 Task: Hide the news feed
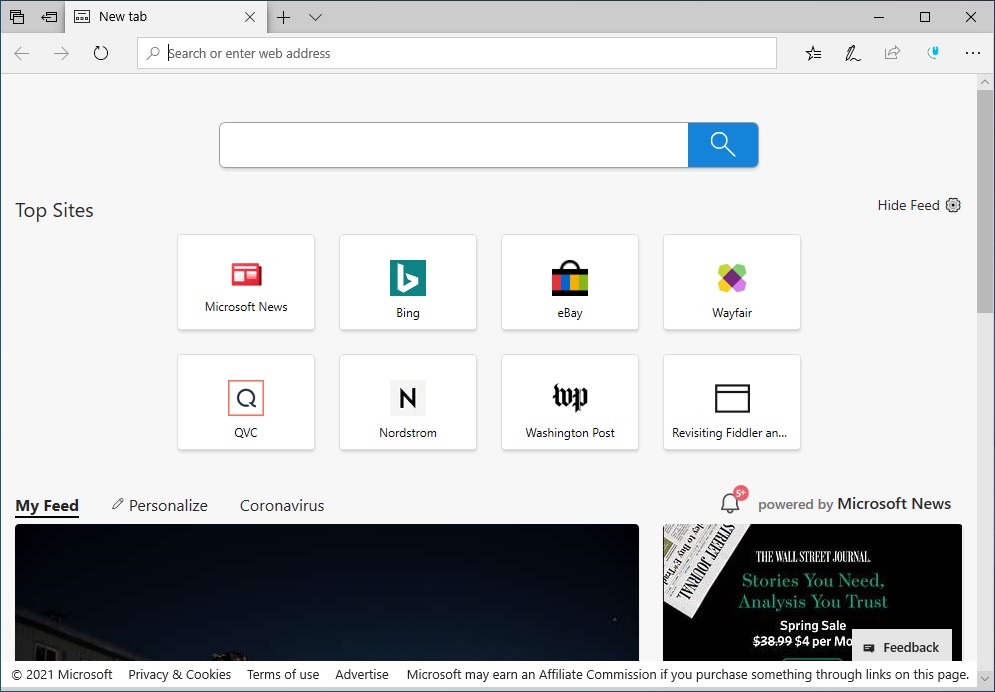click(908, 206)
